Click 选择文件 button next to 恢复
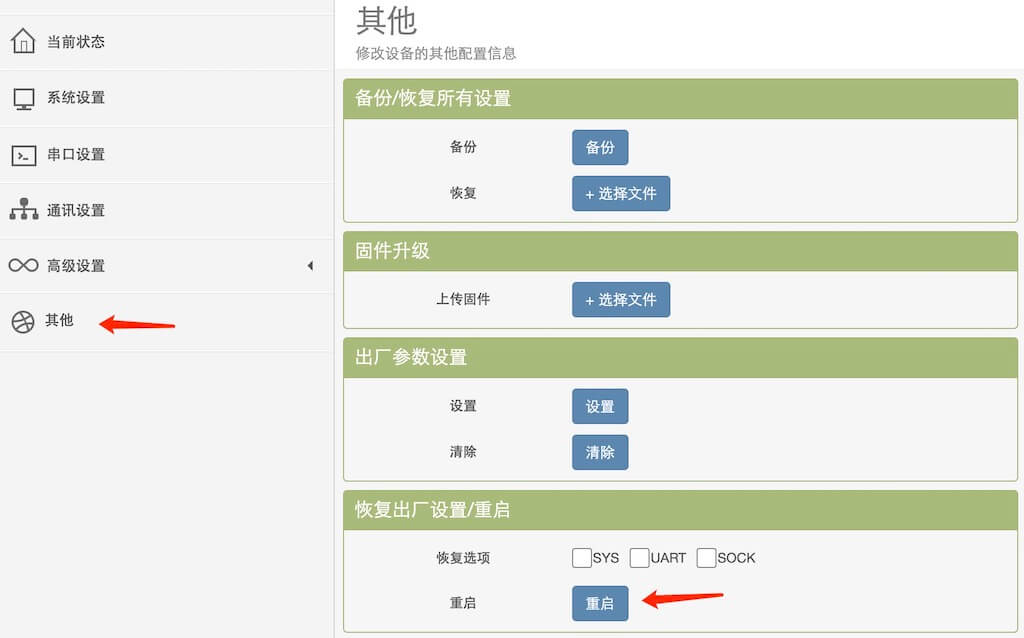The width and height of the screenshot is (1024, 638). point(621,194)
